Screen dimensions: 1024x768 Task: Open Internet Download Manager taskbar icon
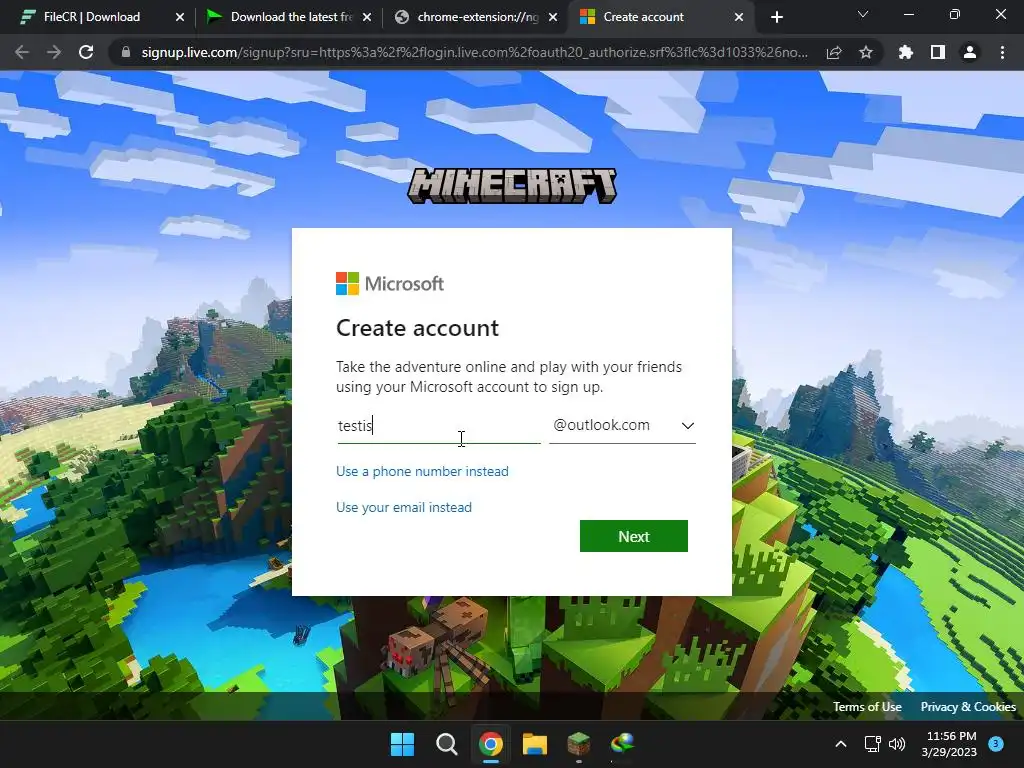click(622, 744)
